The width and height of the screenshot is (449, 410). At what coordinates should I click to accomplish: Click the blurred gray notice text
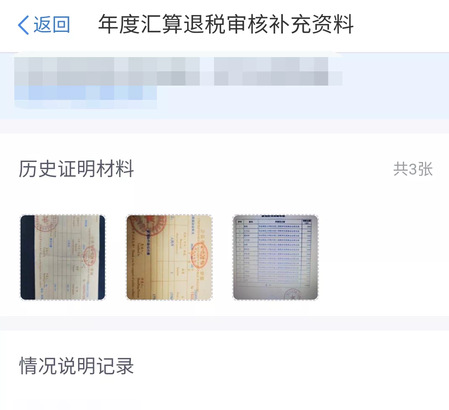[x=178, y=71]
